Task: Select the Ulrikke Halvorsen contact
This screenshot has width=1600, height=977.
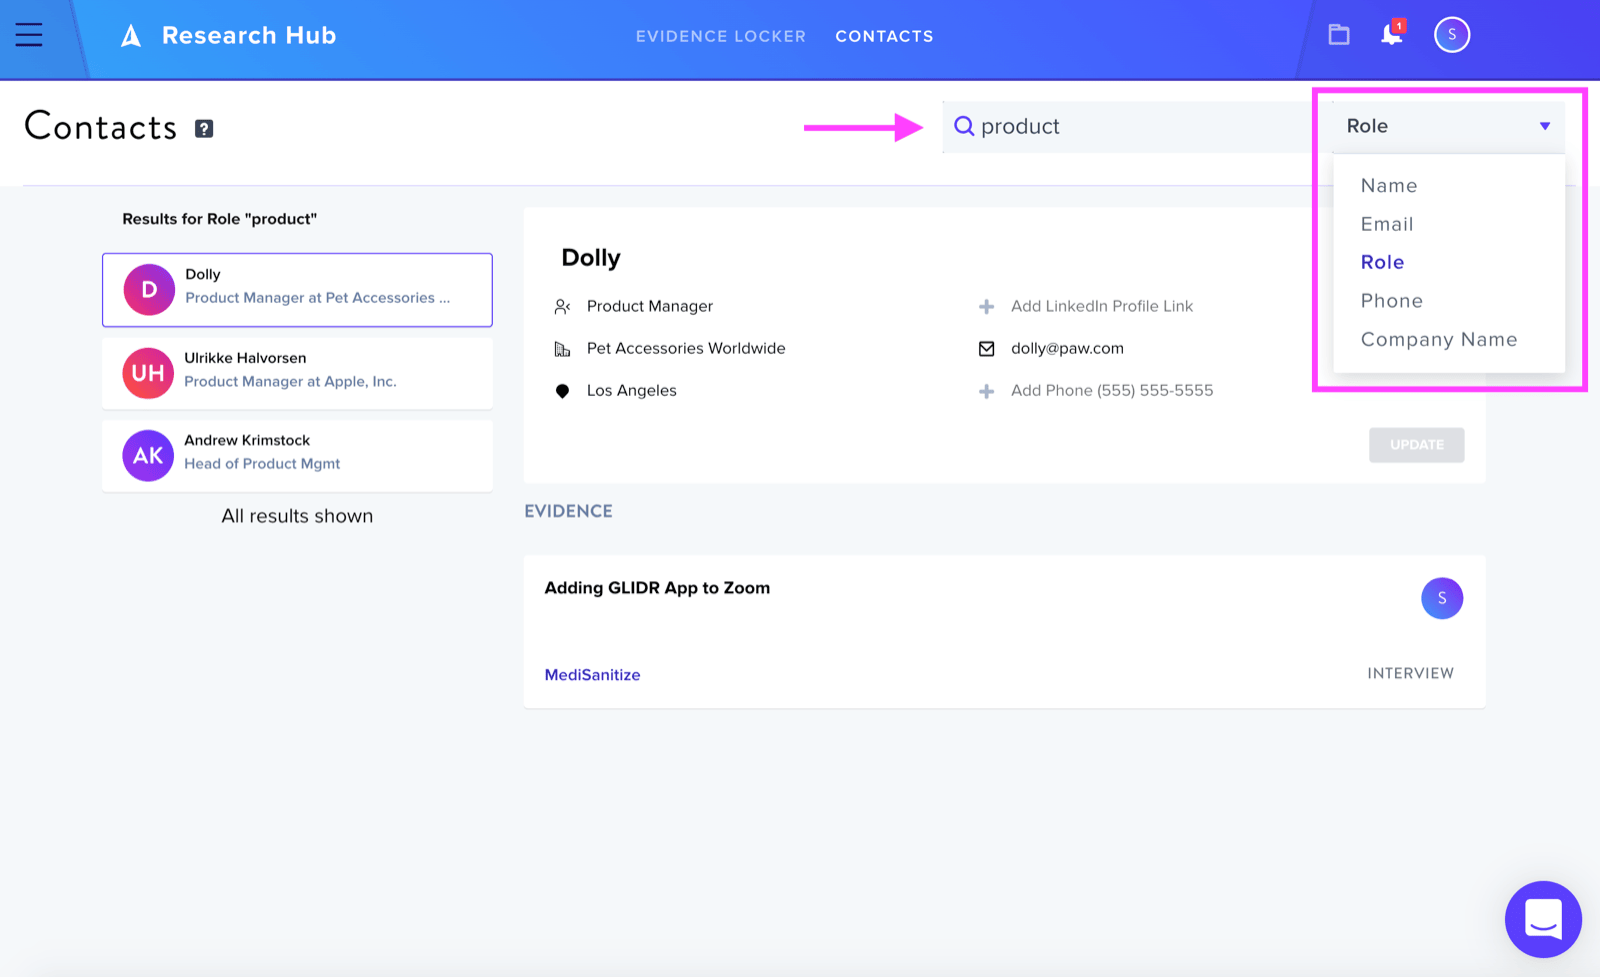Action: (297, 373)
